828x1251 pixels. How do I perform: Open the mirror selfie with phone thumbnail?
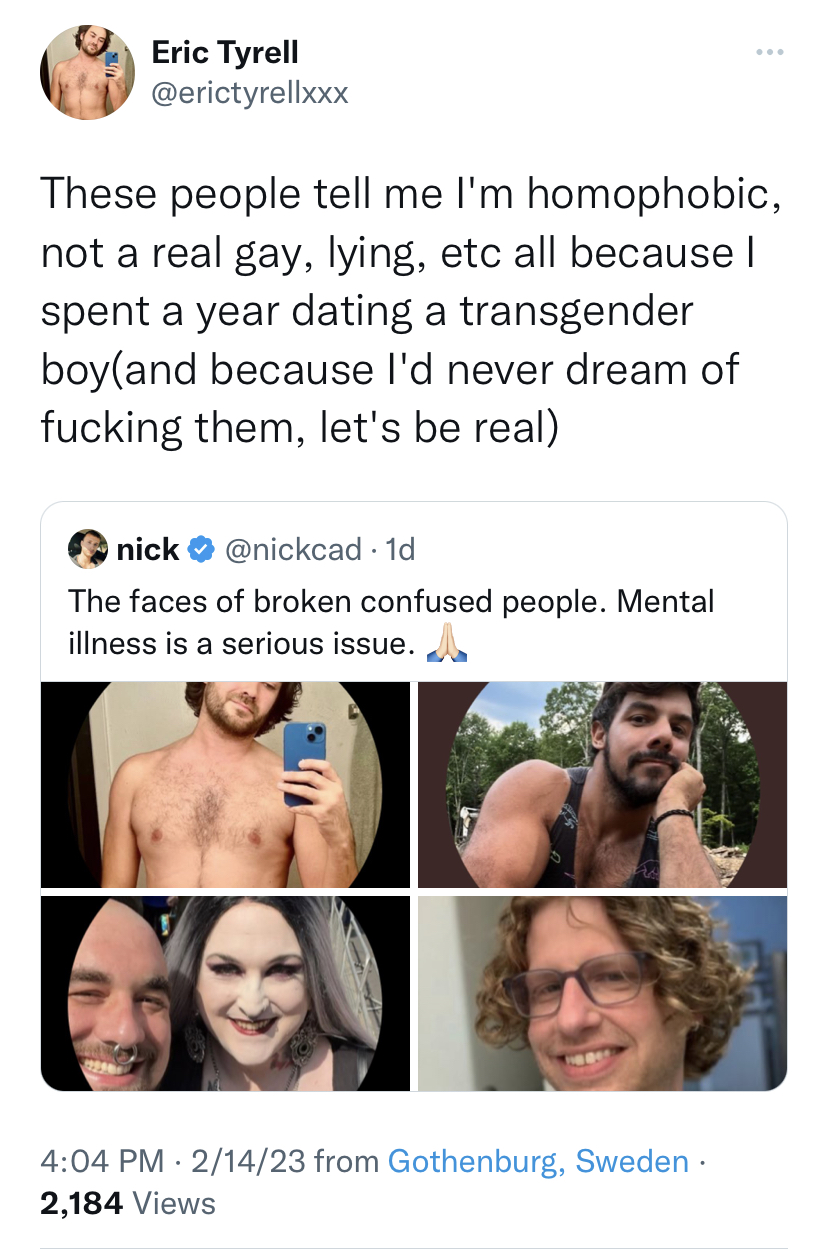(225, 784)
